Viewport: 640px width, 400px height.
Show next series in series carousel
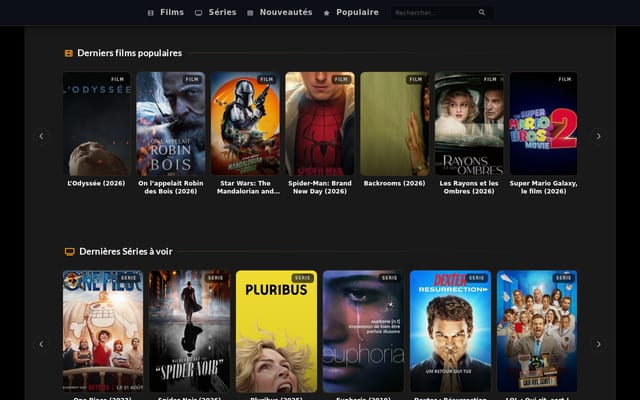click(x=598, y=344)
